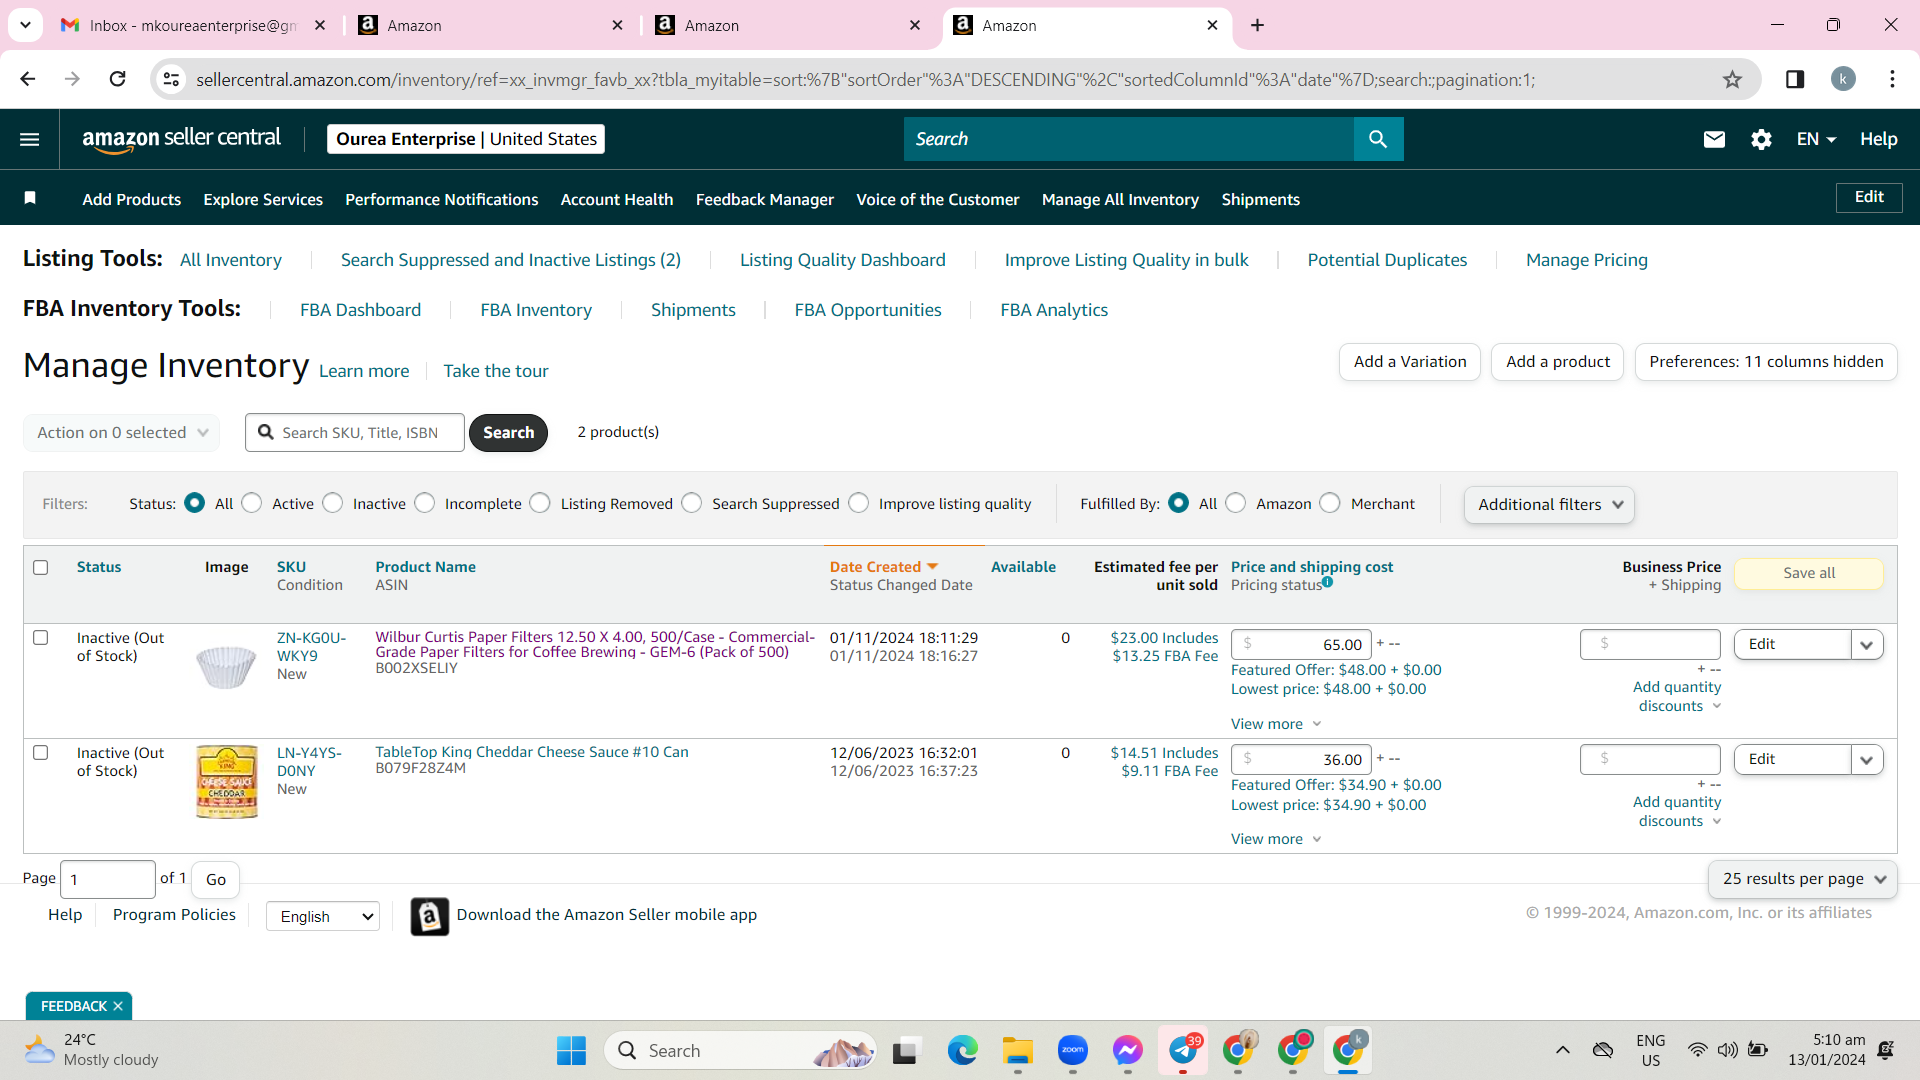1920x1080 pixels.
Task: Open Edit dropdown arrow for TableTop King row
Action: pyautogui.click(x=1867, y=760)
